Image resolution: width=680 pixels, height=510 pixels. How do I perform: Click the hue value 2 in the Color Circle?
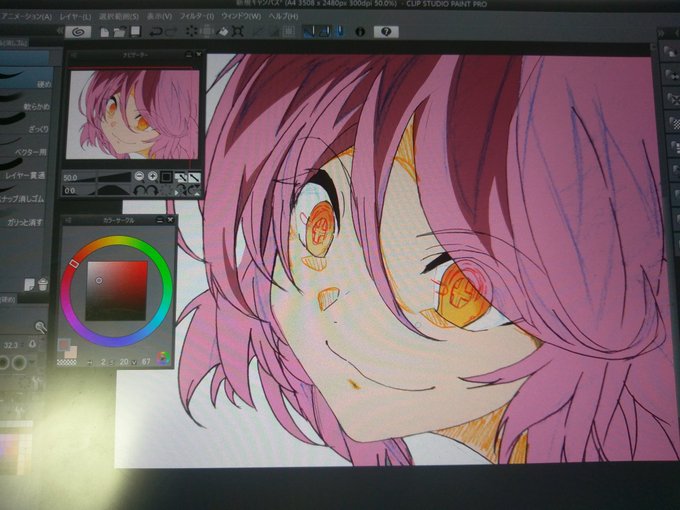coord(103,361)
